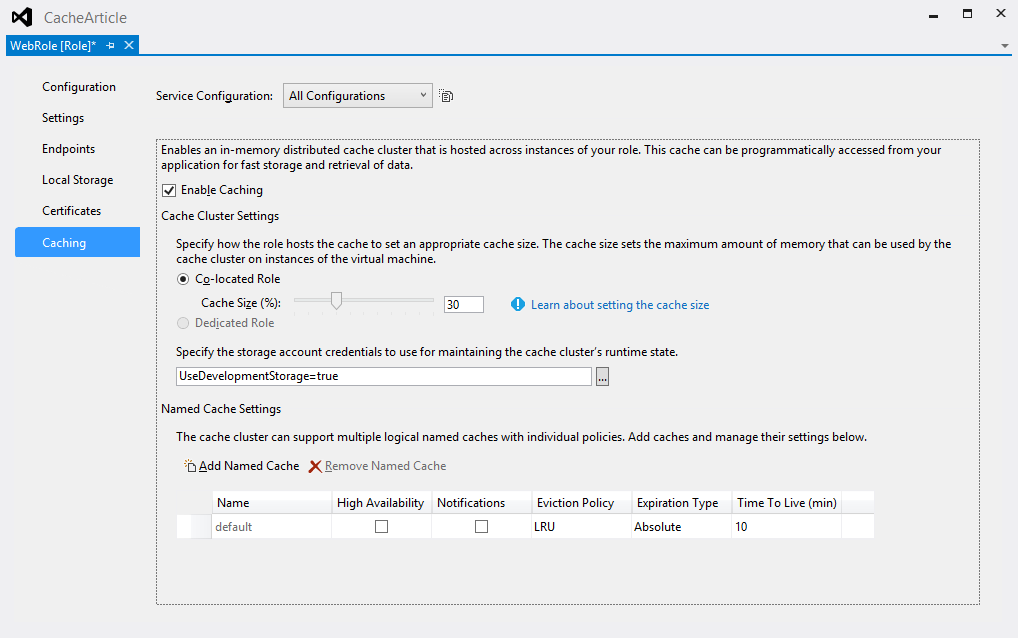Click the red Remove Named Cache icon
This screenshot has height=638, width=1018.
click(x=315, y=466)
